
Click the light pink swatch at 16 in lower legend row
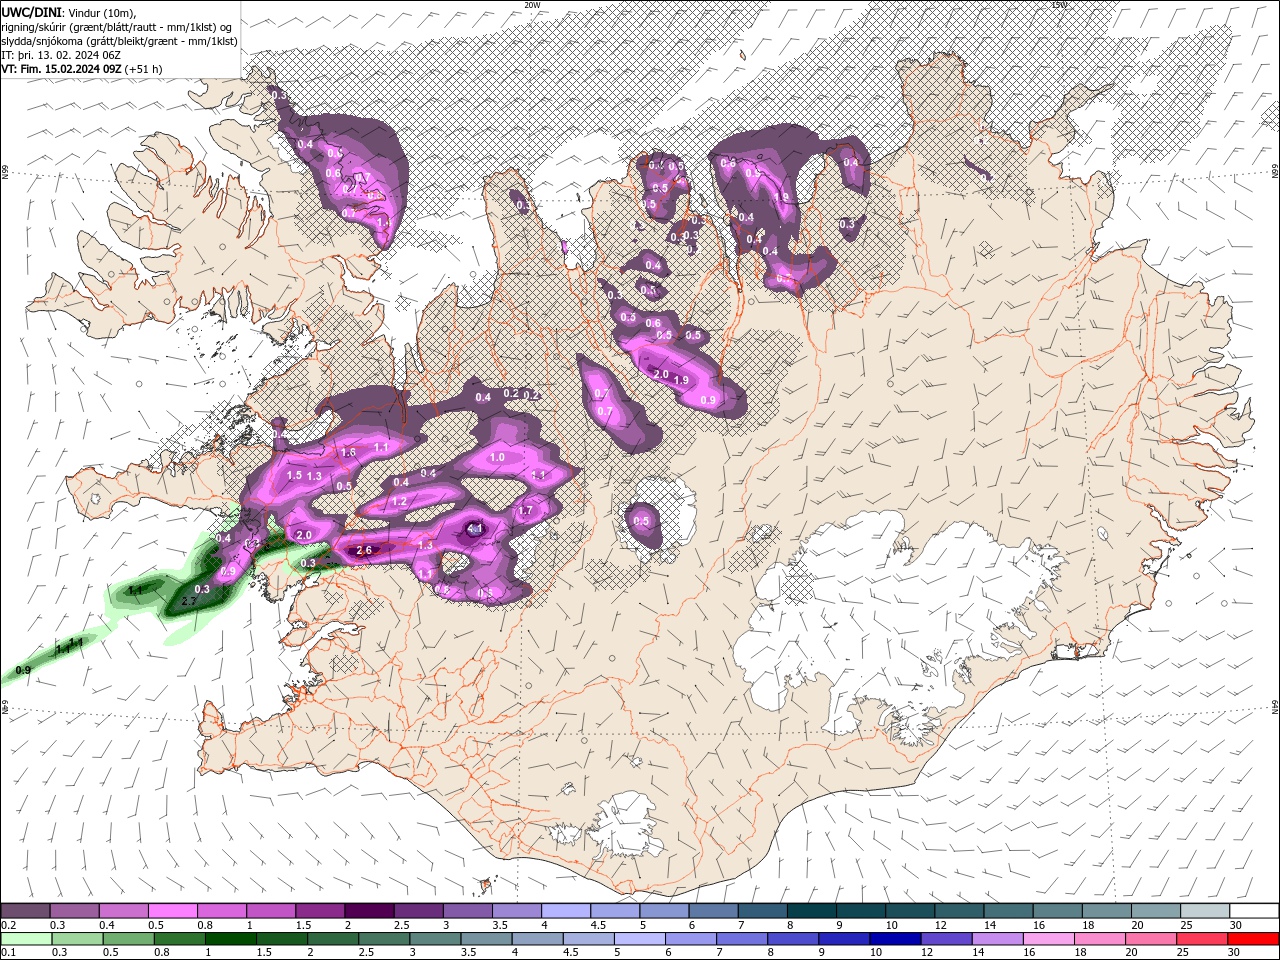coord(1048,938)
